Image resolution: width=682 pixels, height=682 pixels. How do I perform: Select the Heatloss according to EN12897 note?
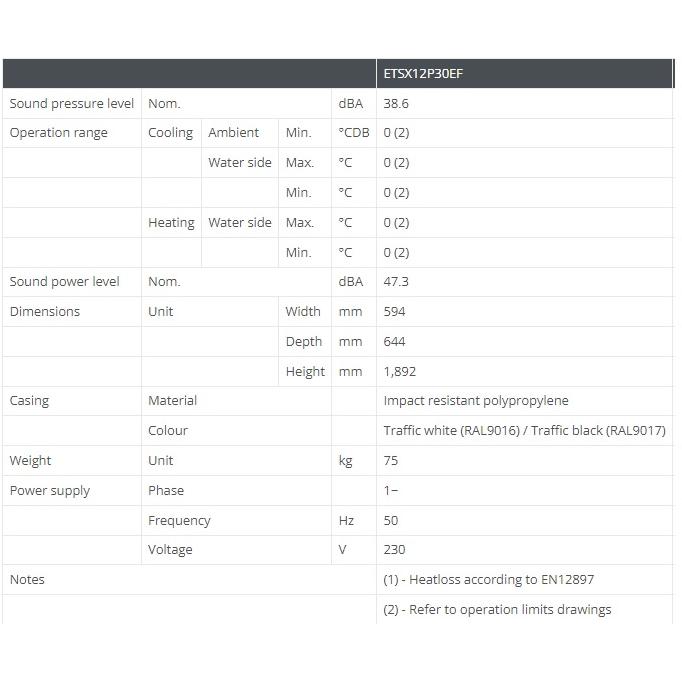point(488,580)
